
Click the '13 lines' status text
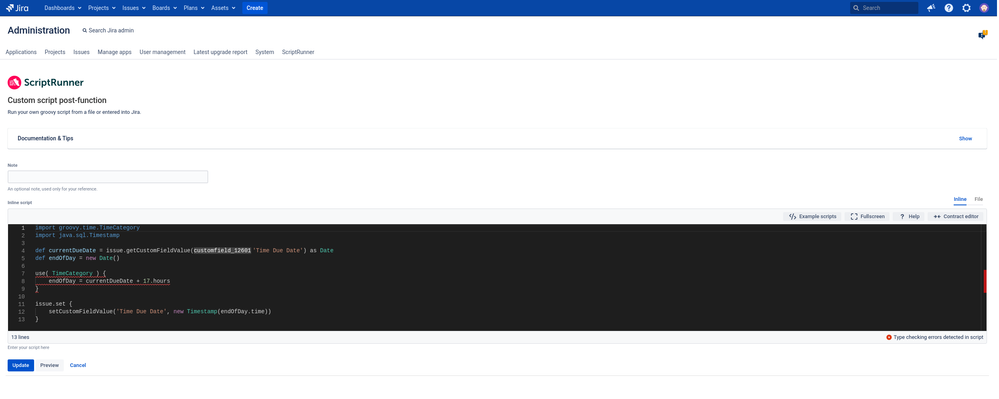[20, 337]
